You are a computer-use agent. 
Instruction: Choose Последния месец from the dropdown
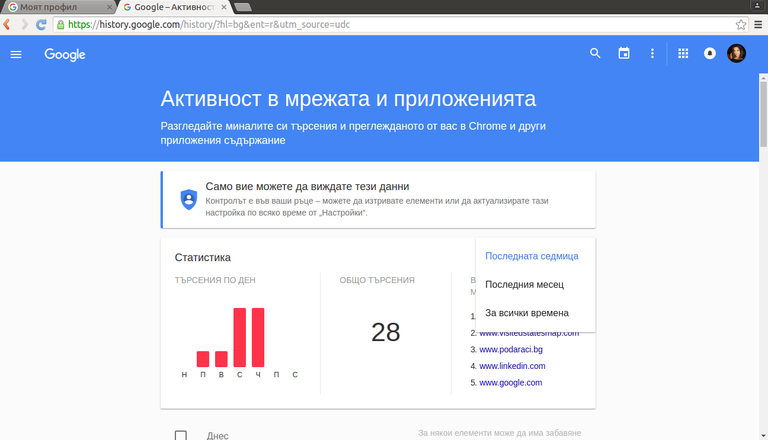pos(525,285)
